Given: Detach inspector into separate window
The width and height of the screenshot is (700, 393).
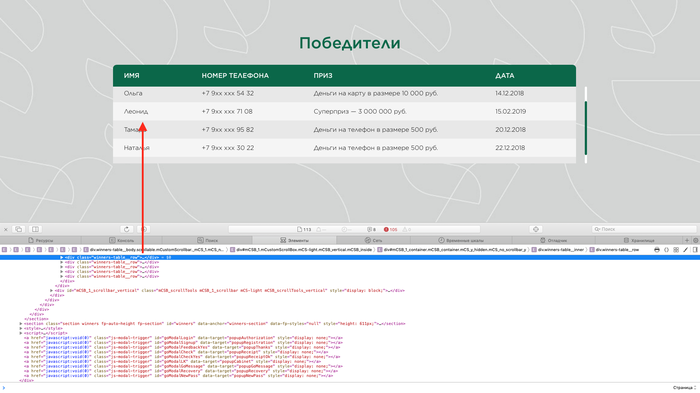Looking at the screenshot, I should coord(19,230).
